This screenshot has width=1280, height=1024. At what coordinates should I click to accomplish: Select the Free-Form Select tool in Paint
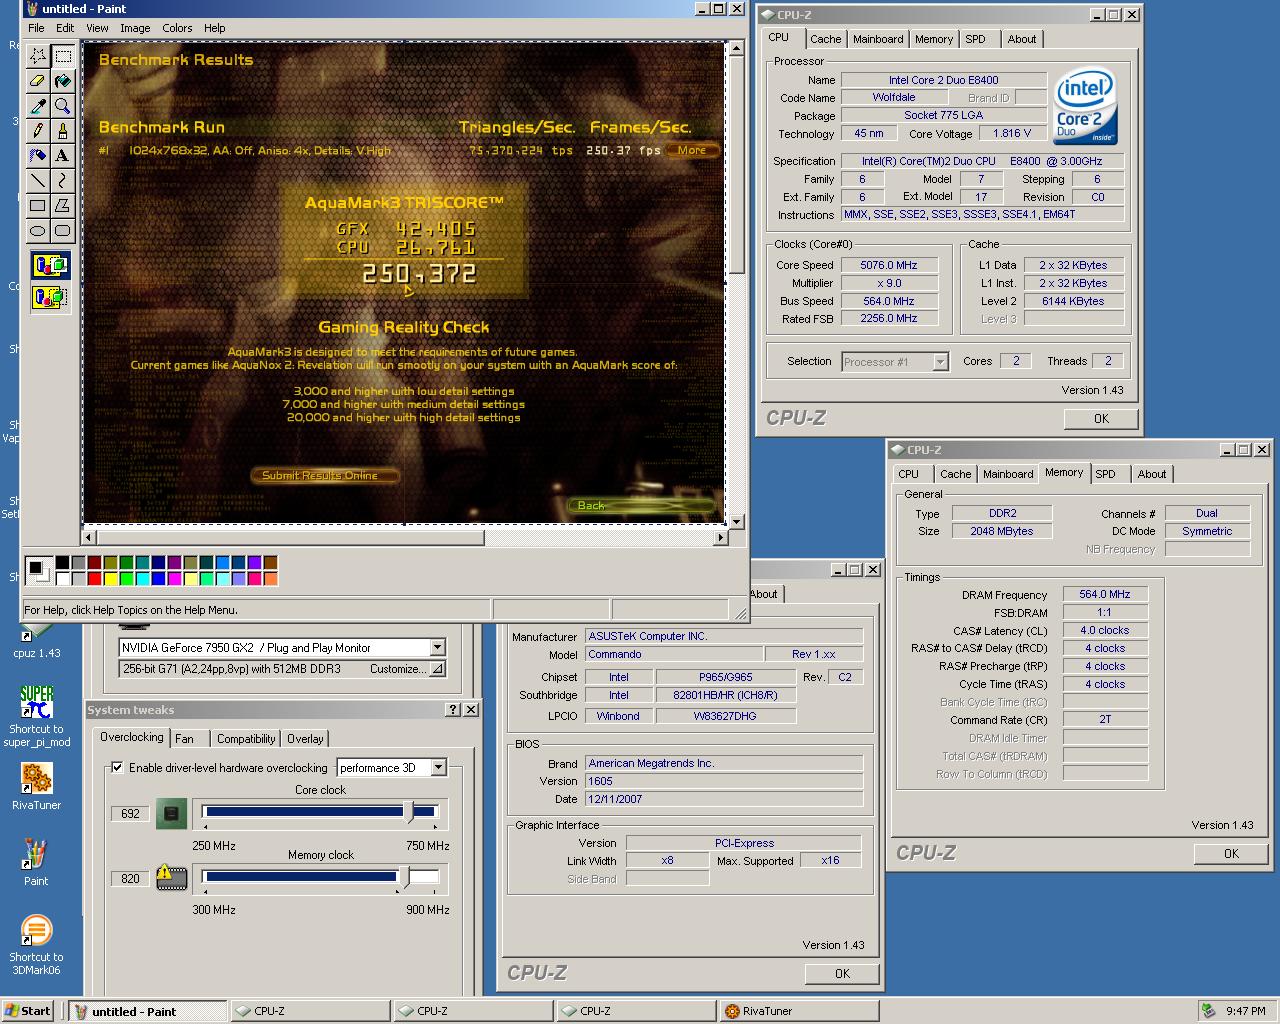pyautogui.click(x=38, y=56)
